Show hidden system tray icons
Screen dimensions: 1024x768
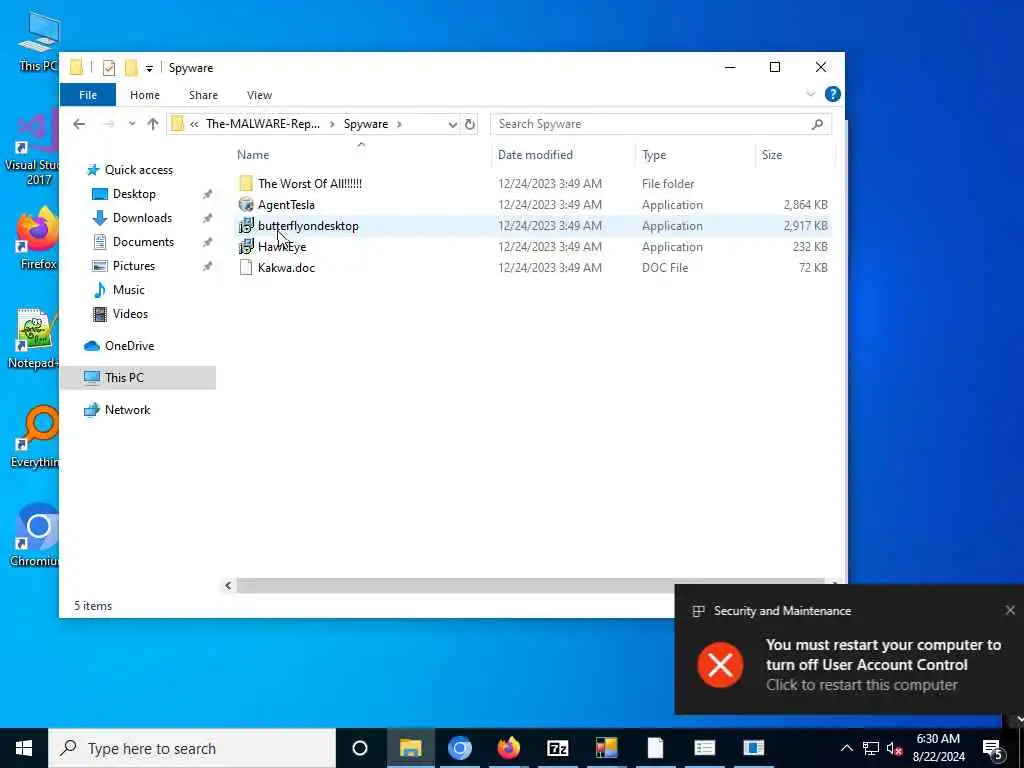coord(846,748)
